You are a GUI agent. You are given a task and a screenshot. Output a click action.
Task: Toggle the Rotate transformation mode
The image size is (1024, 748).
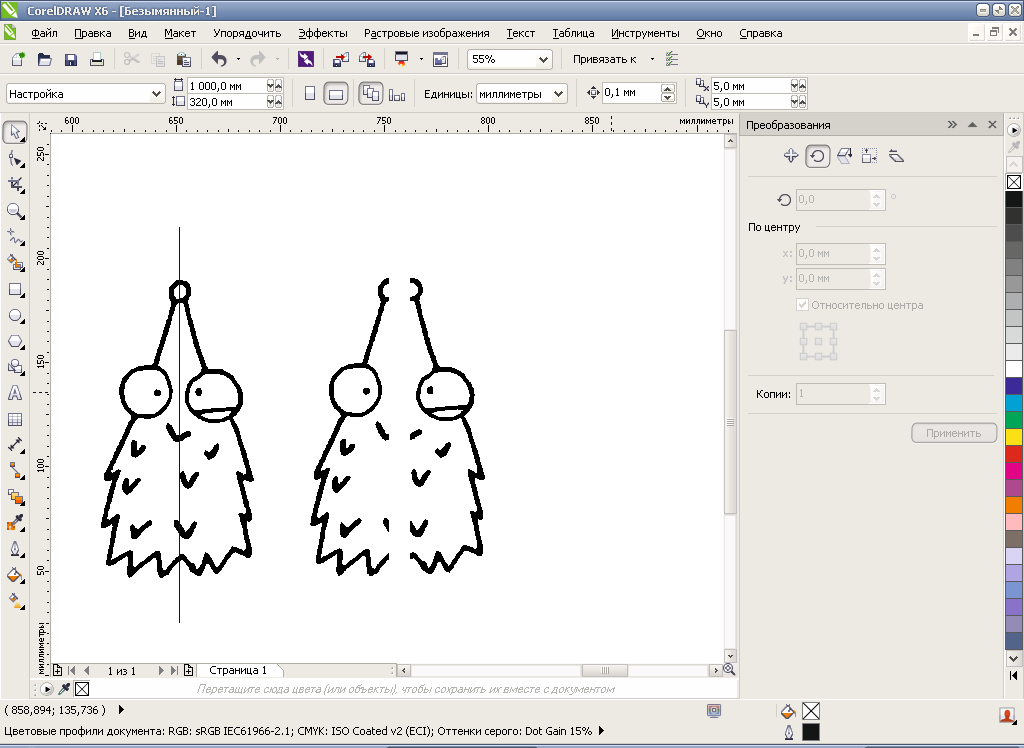pyautogui.click(x=817, y=155)
